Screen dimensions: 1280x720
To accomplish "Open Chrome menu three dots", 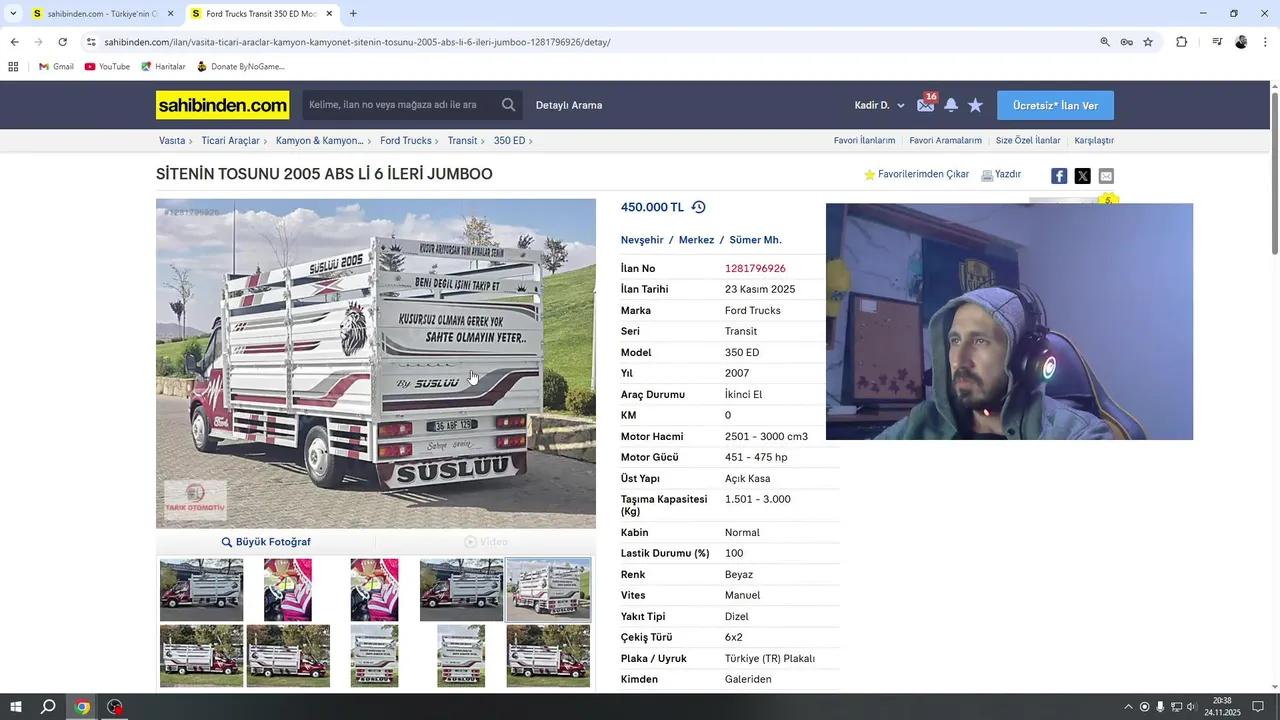I will [1266, 42].
